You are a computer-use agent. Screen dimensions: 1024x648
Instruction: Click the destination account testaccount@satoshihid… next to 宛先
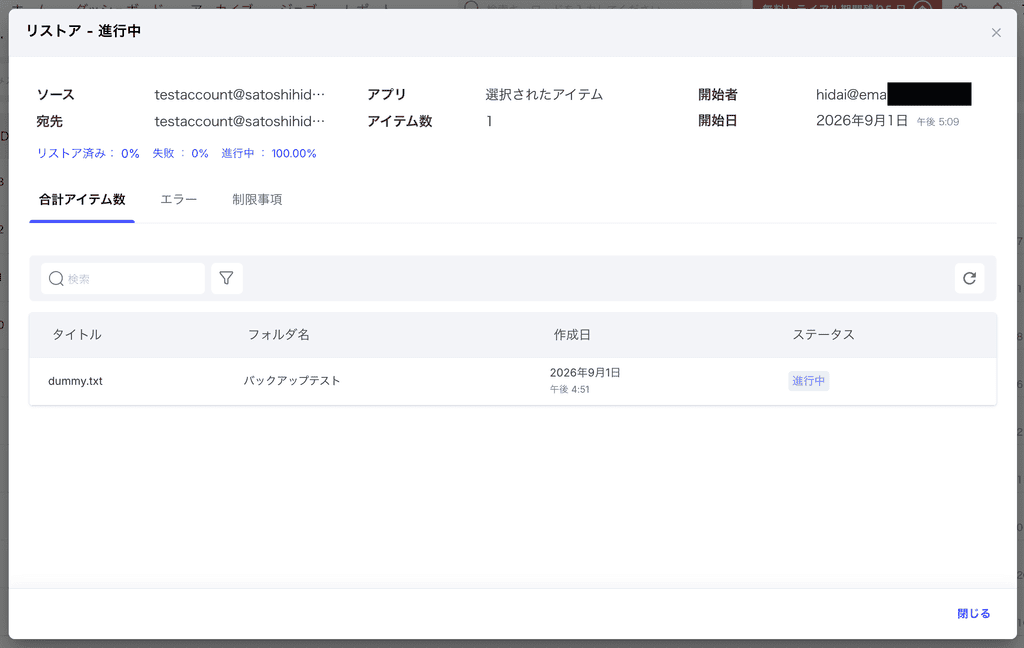(240, 122)
